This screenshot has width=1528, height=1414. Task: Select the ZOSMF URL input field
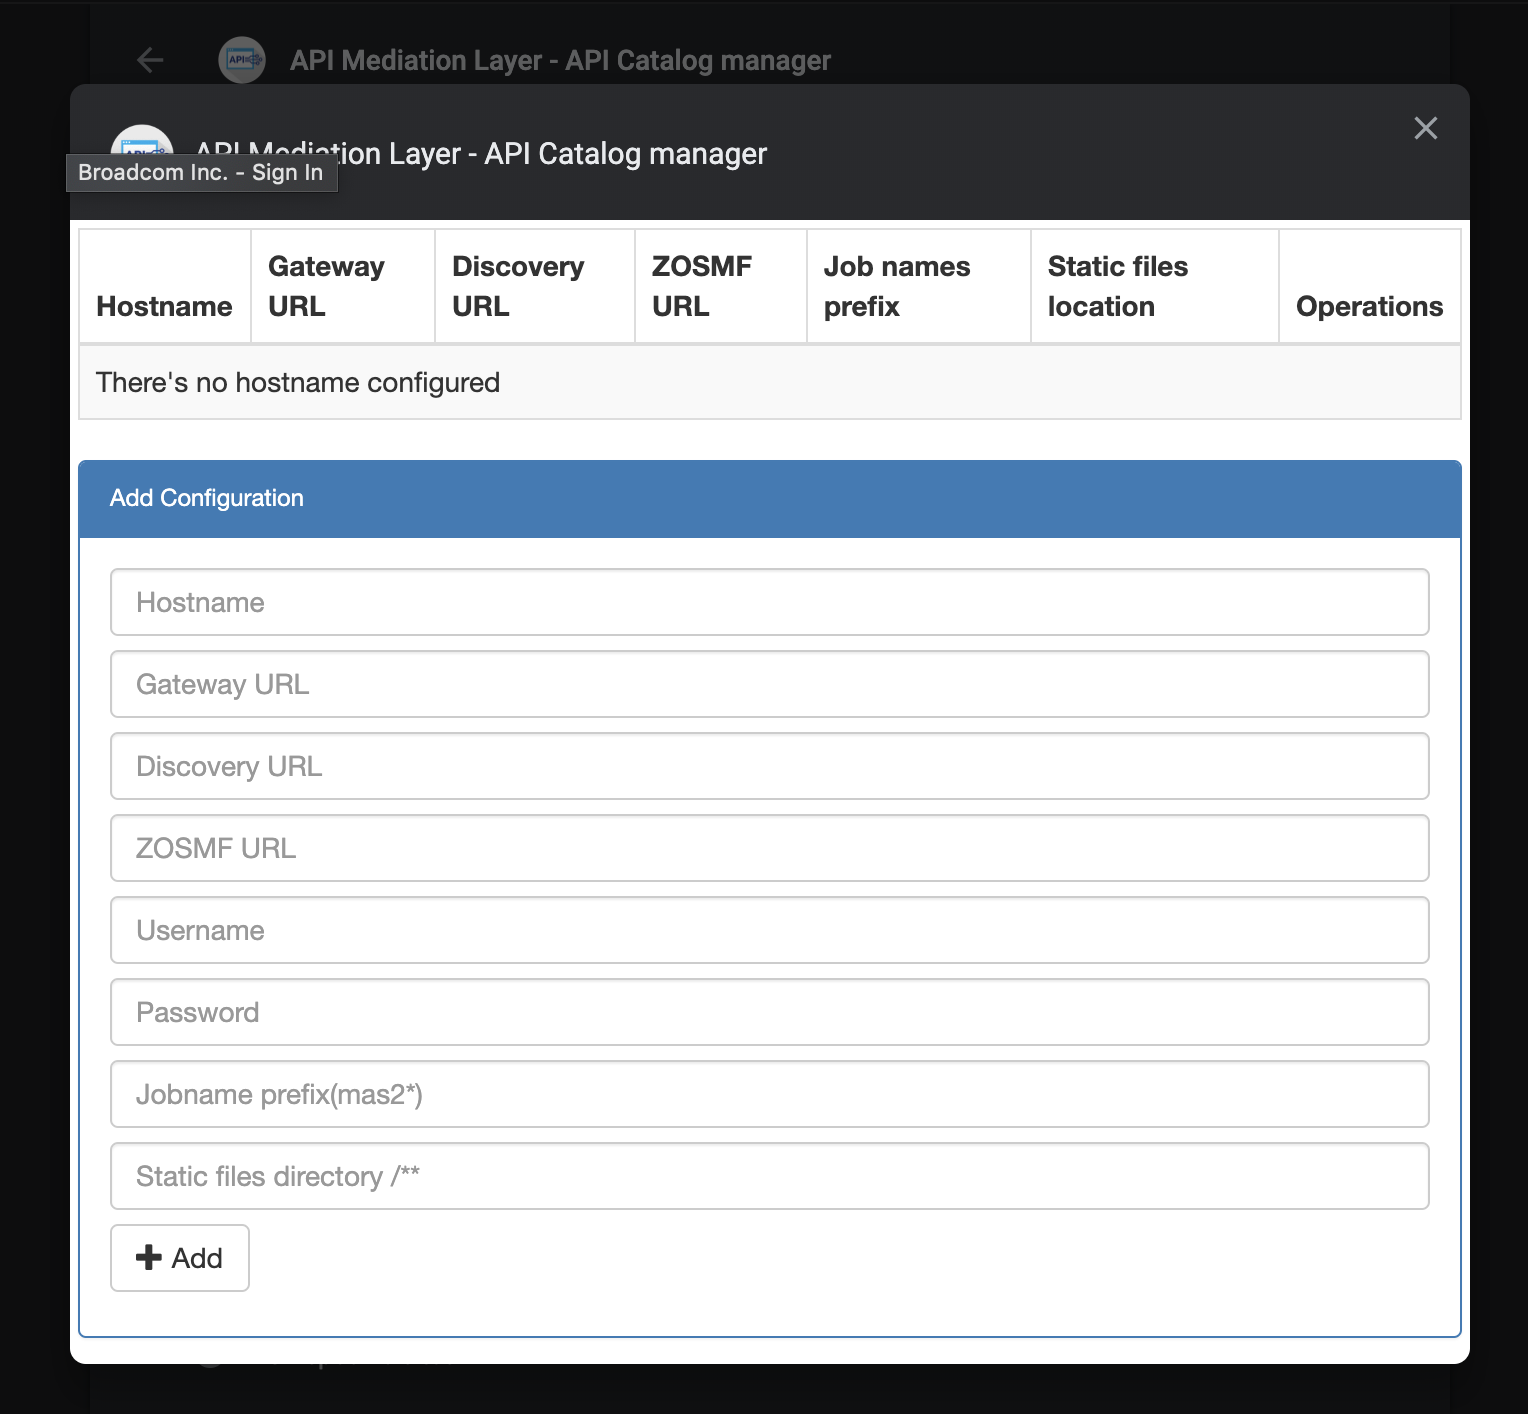pyautogui.click(x=769, y=848)
